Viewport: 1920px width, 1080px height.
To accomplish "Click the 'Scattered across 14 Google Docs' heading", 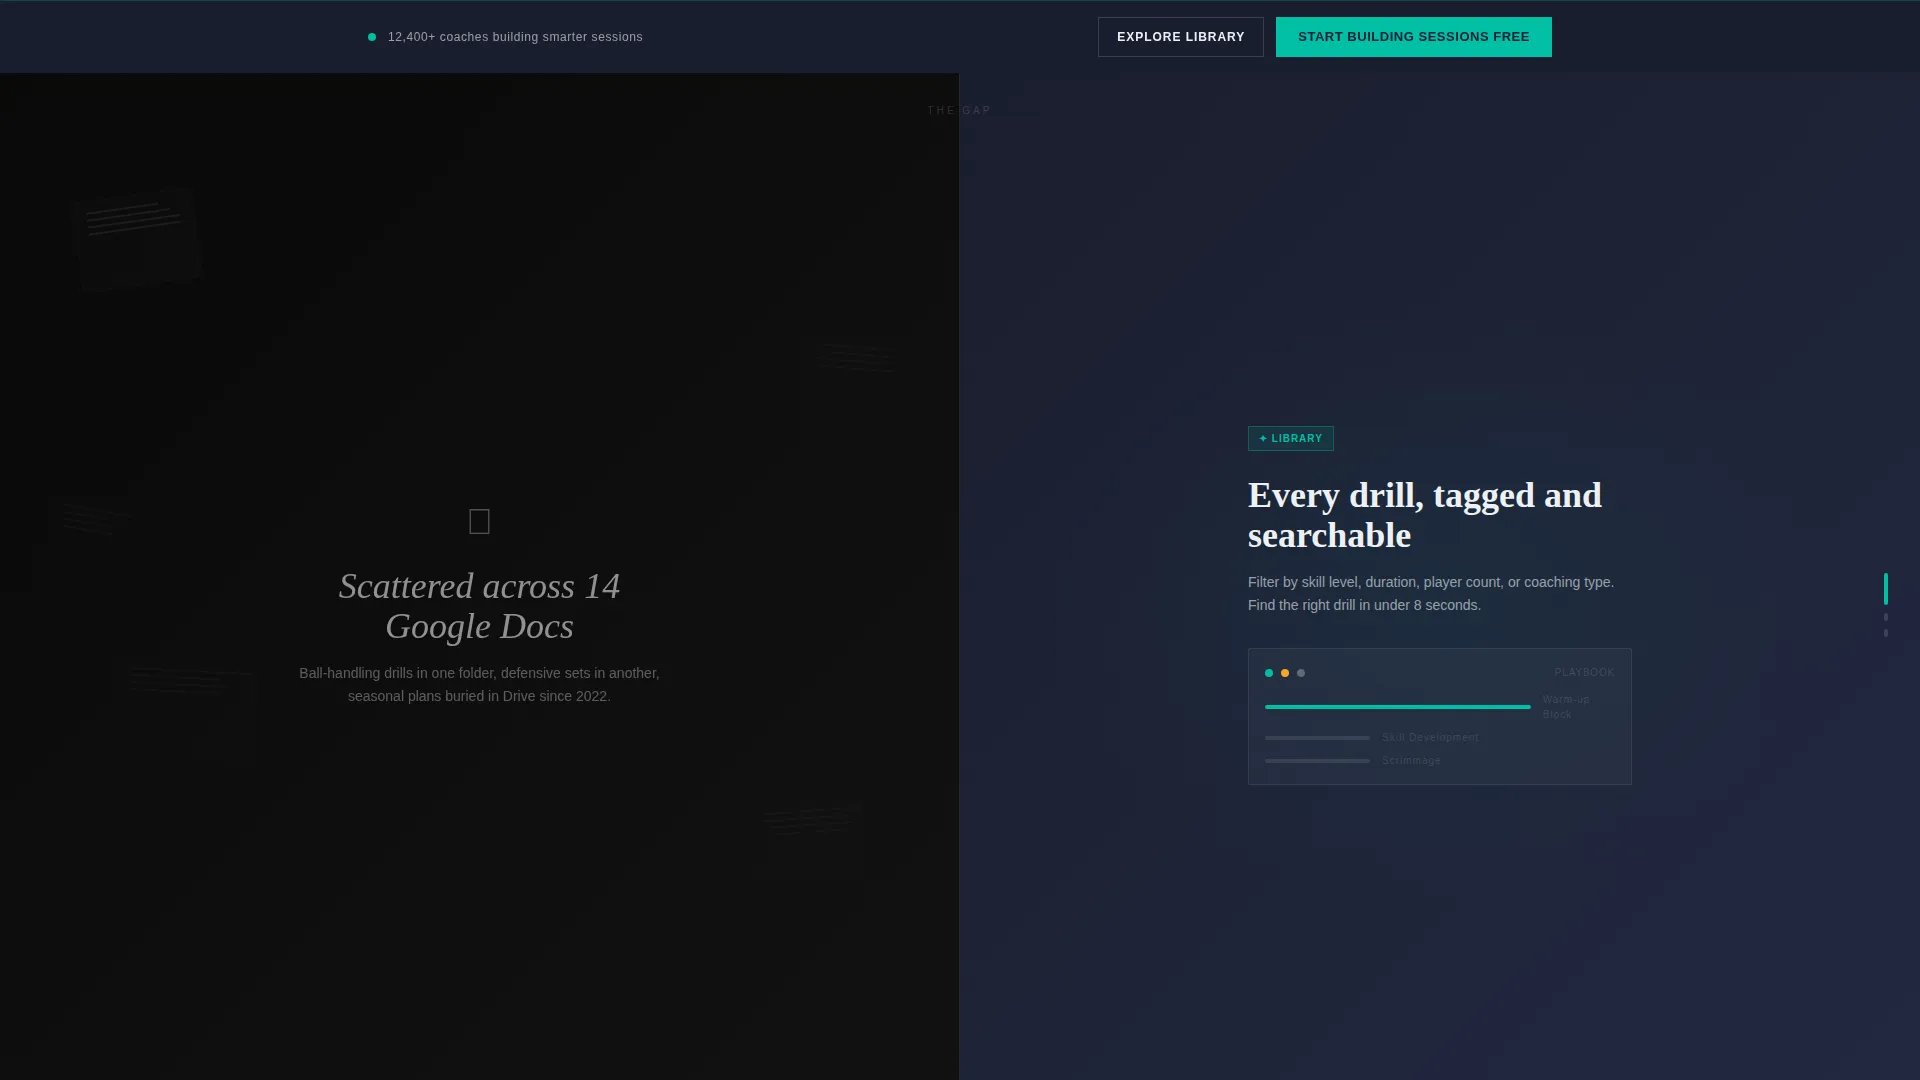I will (479, 606).
